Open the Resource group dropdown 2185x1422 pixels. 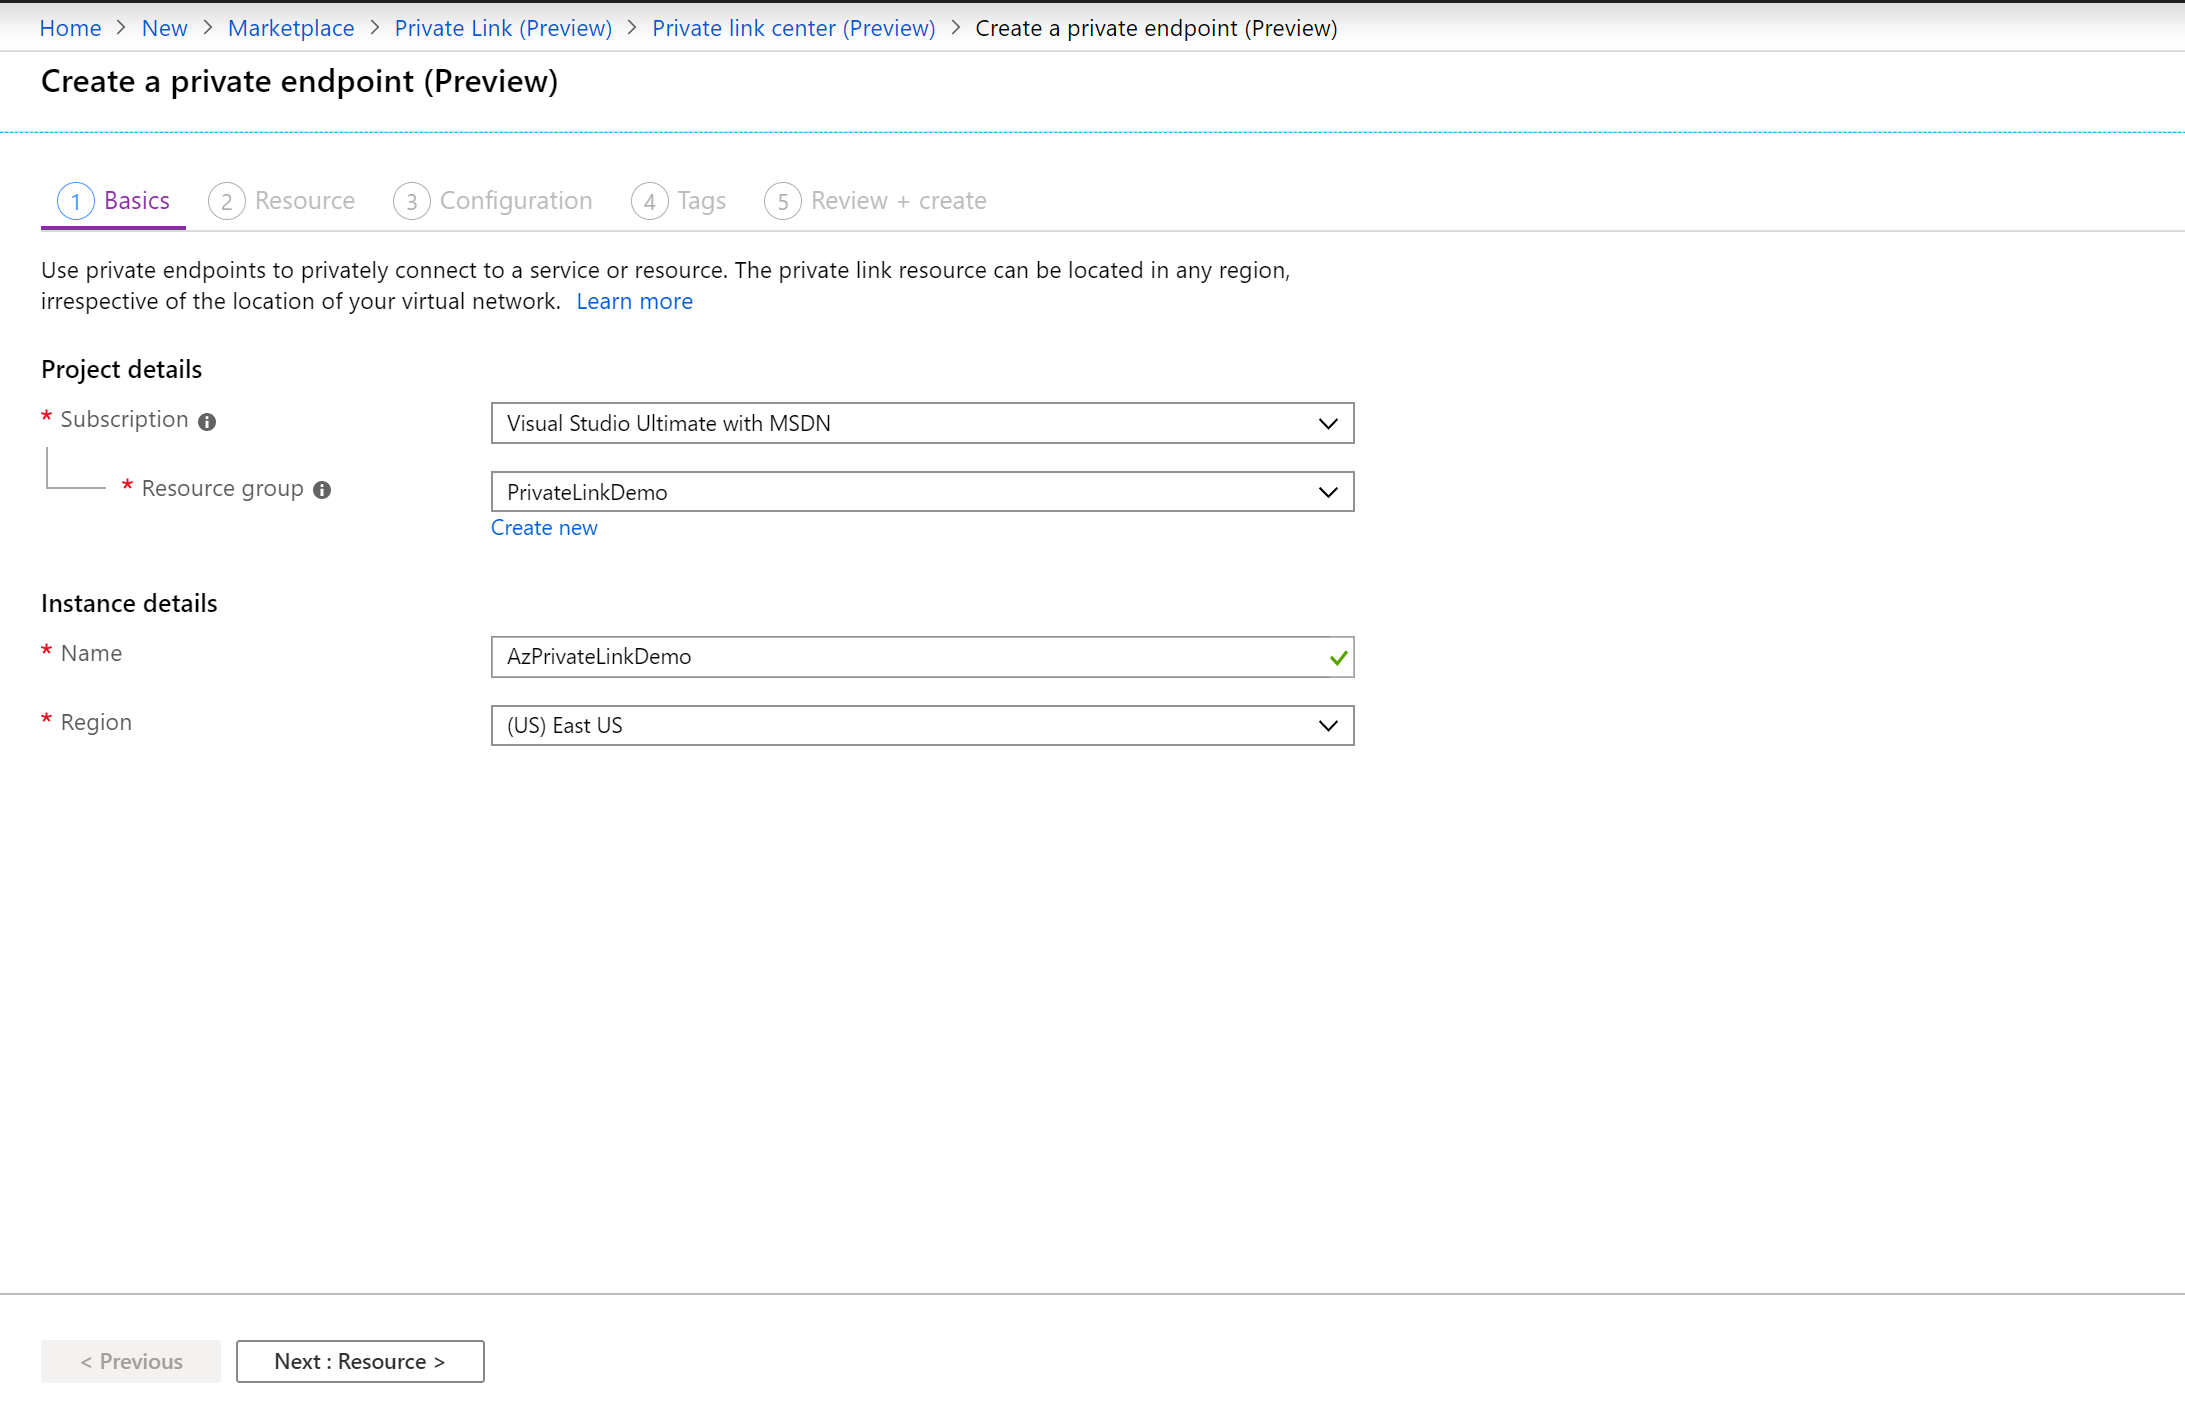922,492
